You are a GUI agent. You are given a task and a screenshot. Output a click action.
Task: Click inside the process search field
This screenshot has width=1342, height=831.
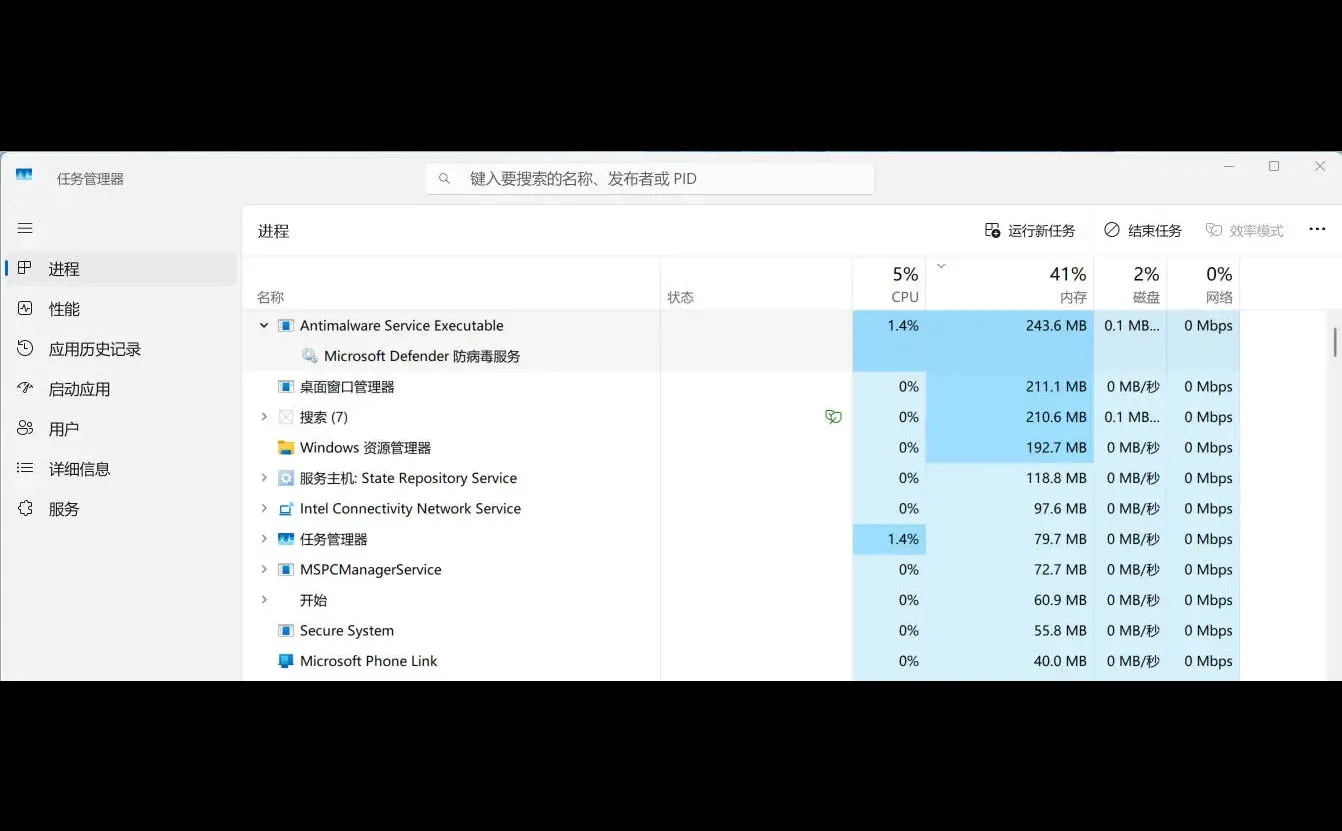pos(649,178)
